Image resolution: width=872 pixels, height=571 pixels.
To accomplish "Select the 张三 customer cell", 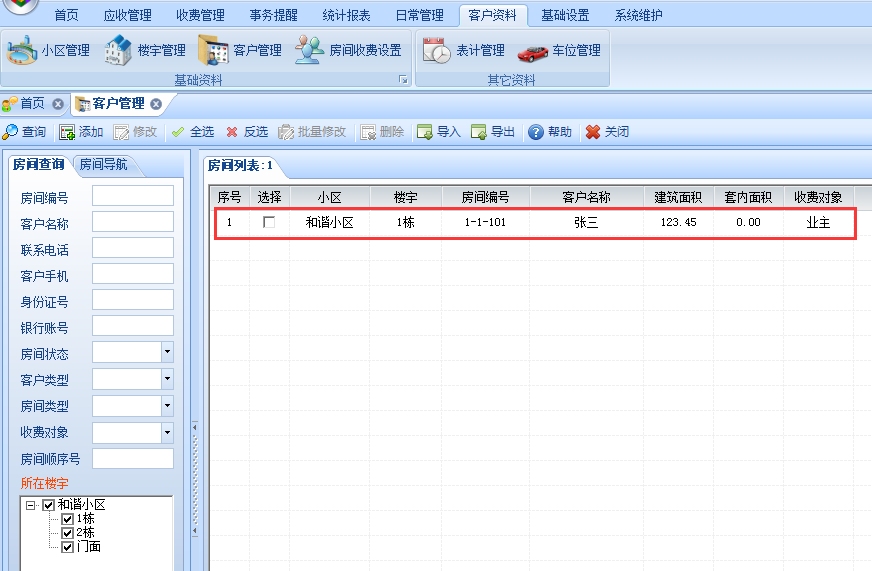I will click(x=587, y=222).
